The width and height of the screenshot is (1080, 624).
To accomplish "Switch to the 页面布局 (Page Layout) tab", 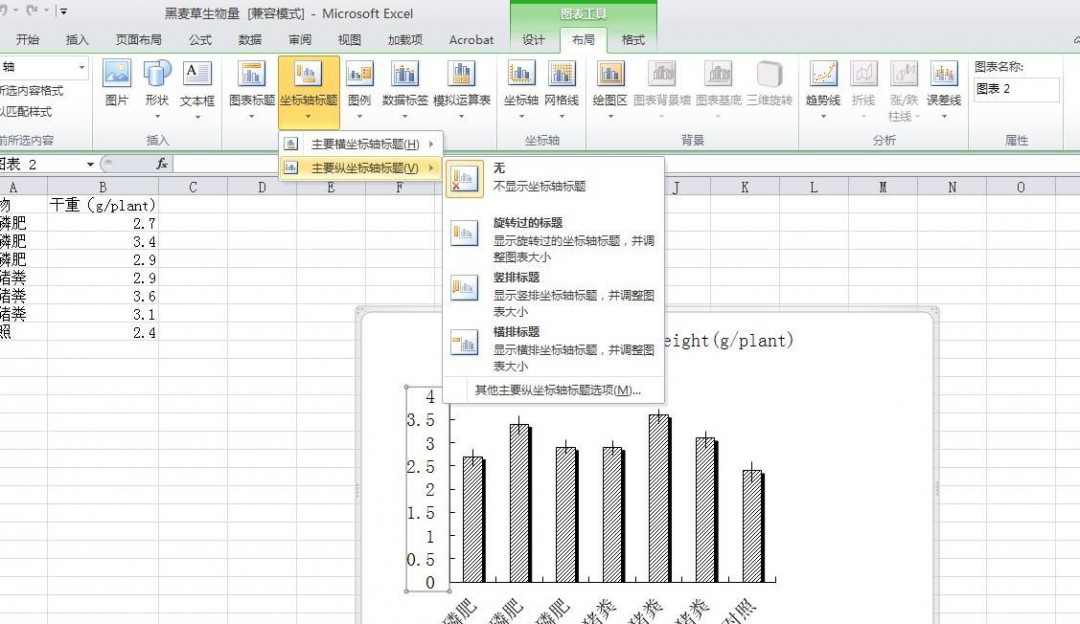I will 138,40.
